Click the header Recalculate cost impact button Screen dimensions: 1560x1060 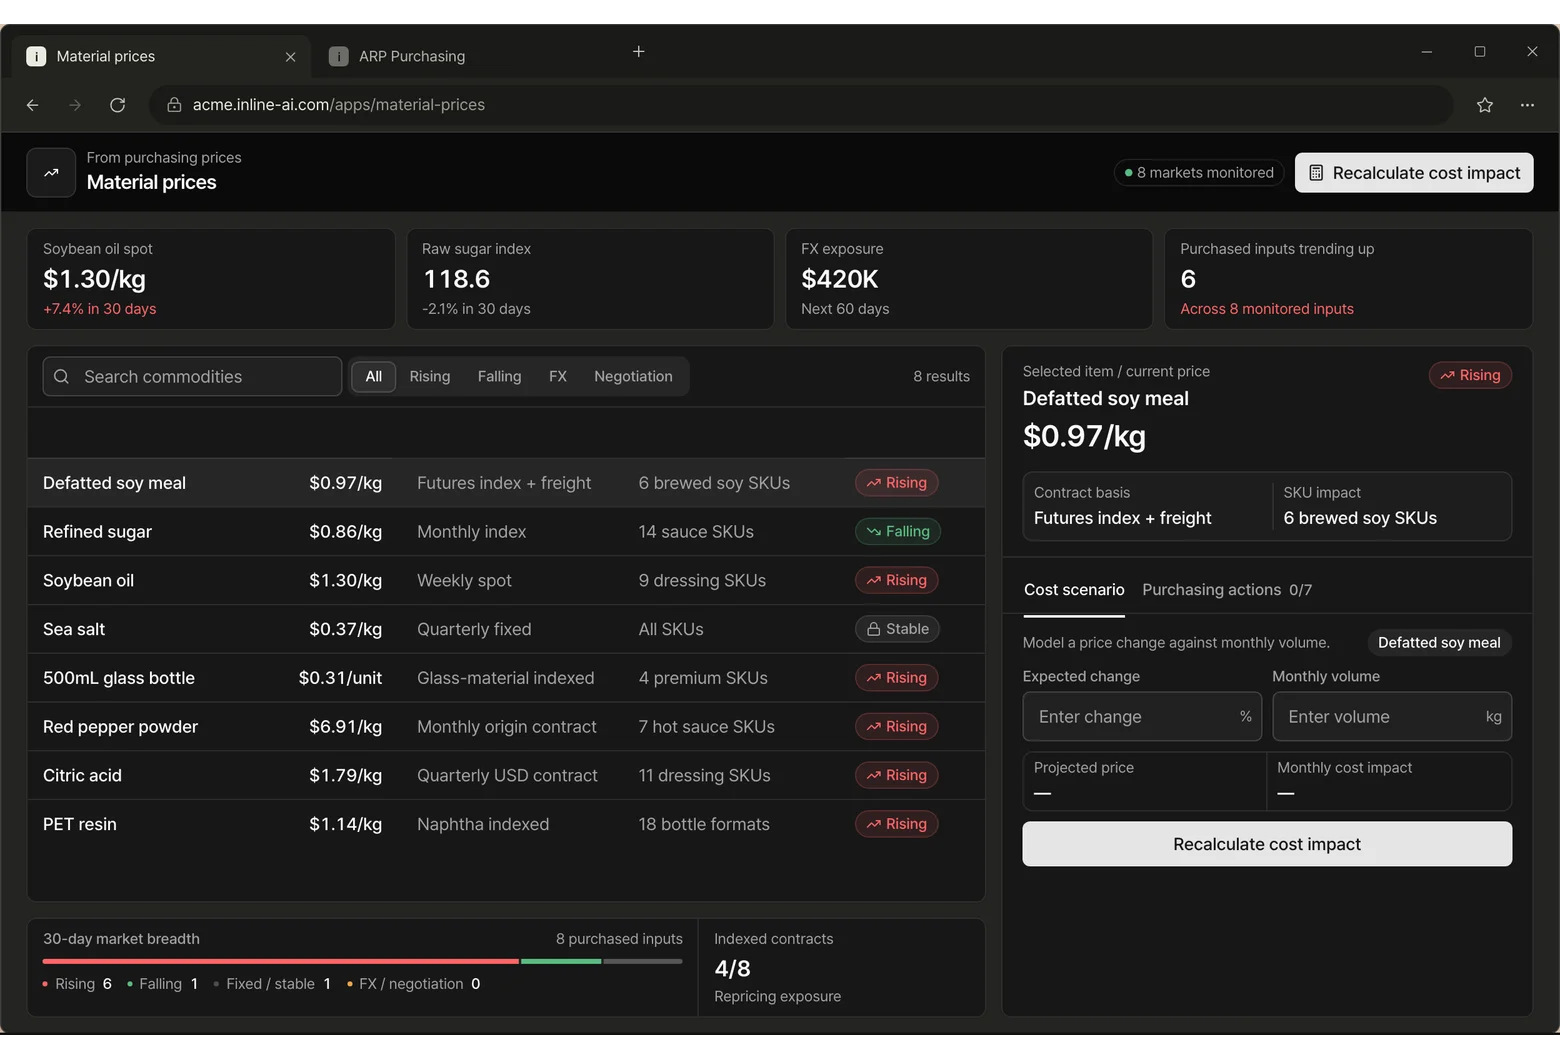1414,173
